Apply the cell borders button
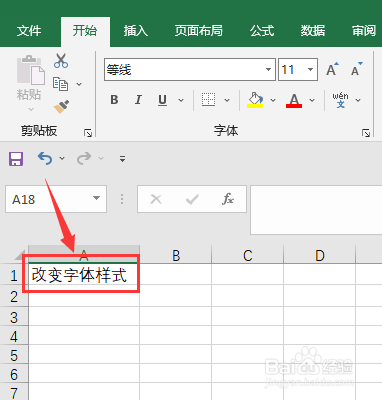Screen dimensions: 382x400 pyautogui.click(x=209, y=100)
